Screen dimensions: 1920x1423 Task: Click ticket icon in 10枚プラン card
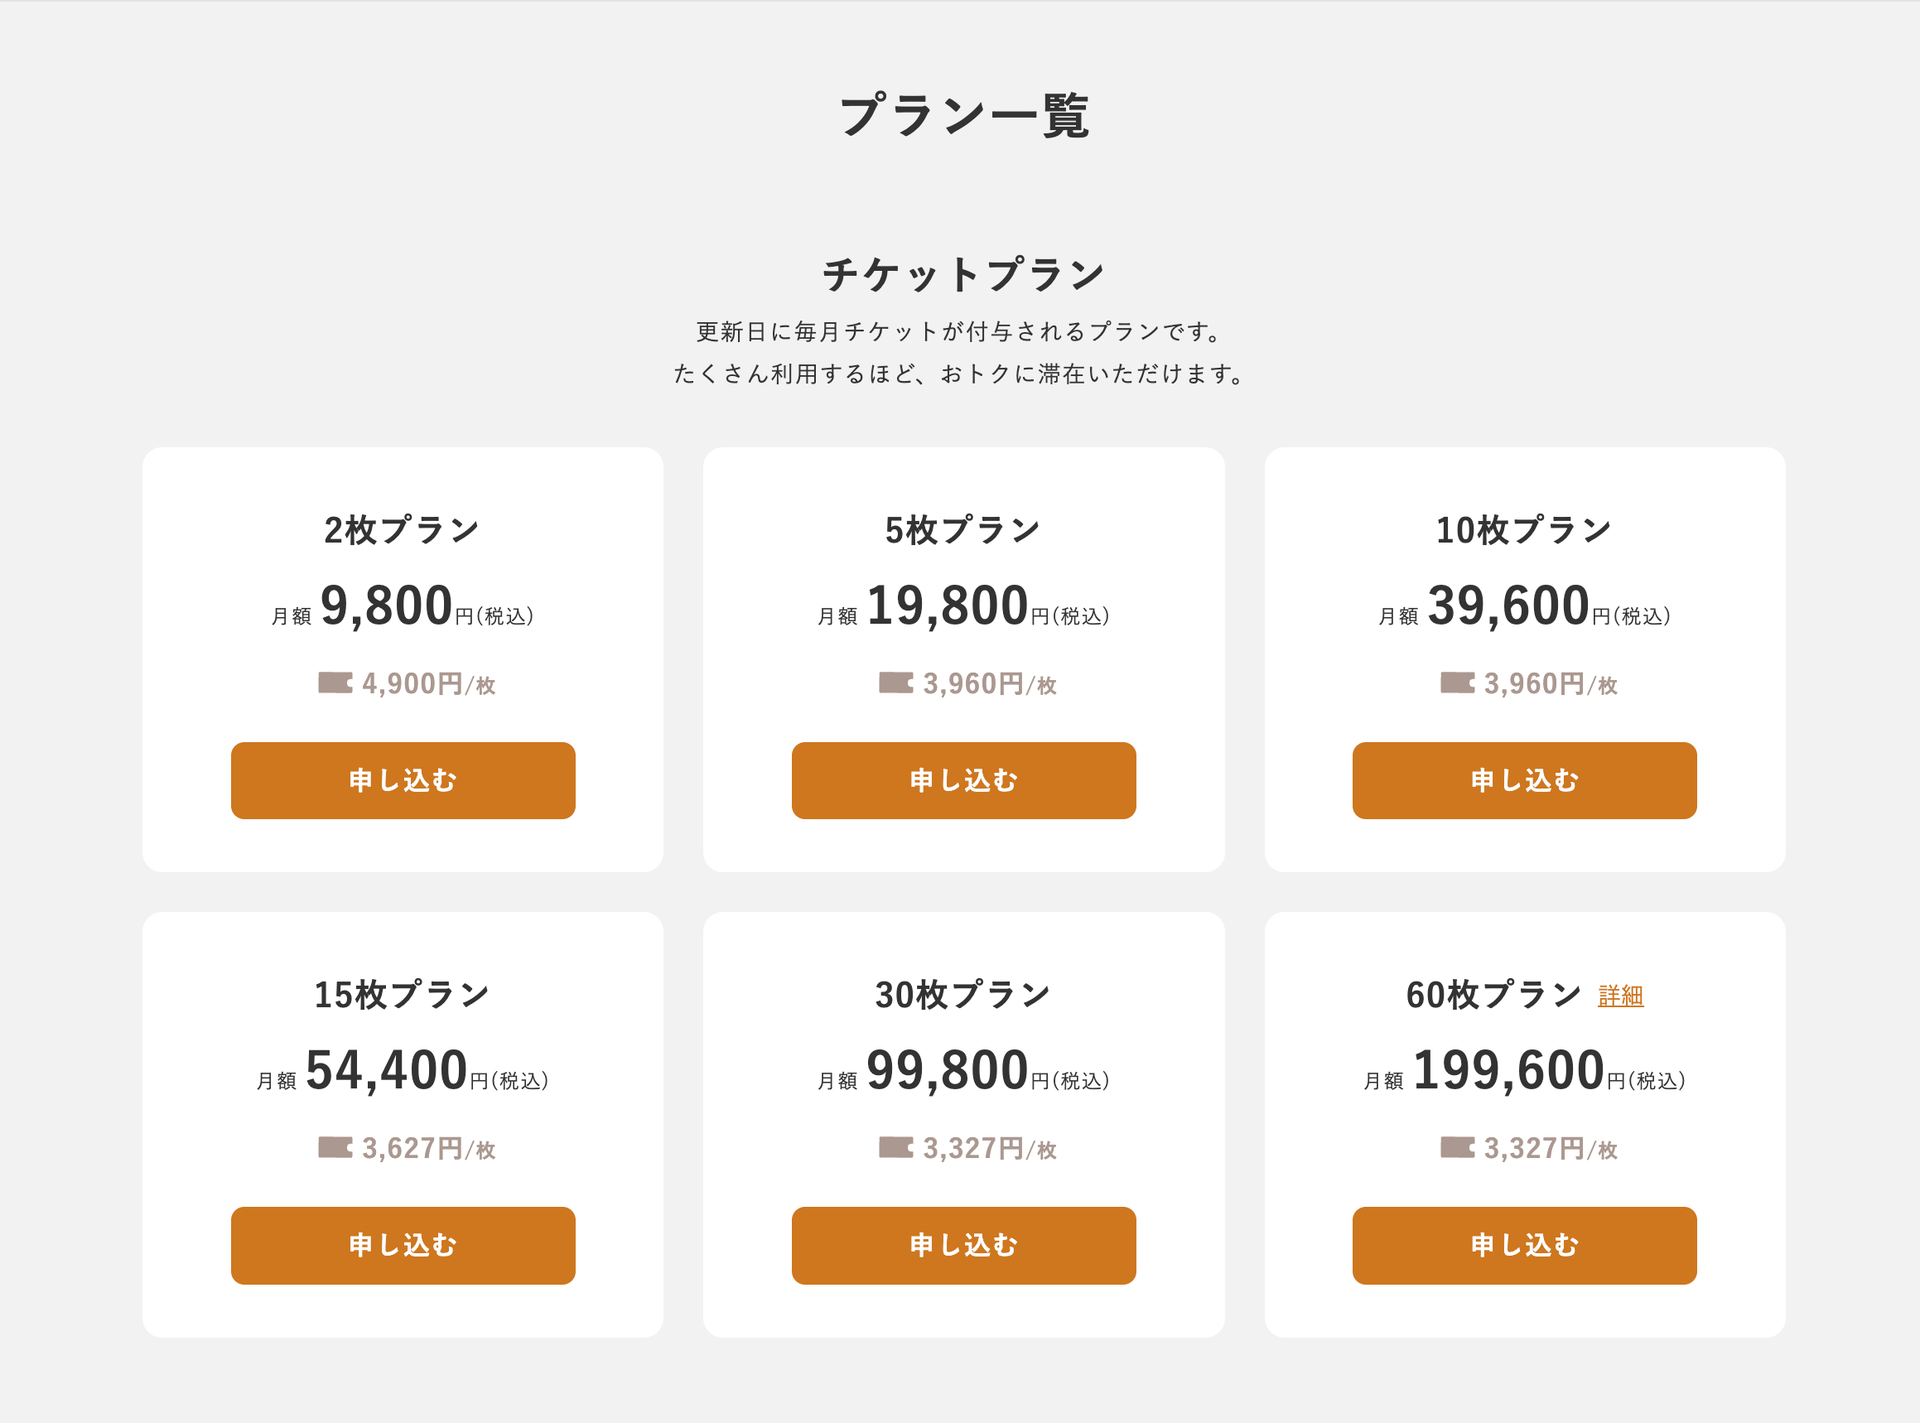(x=1457, y=683)
